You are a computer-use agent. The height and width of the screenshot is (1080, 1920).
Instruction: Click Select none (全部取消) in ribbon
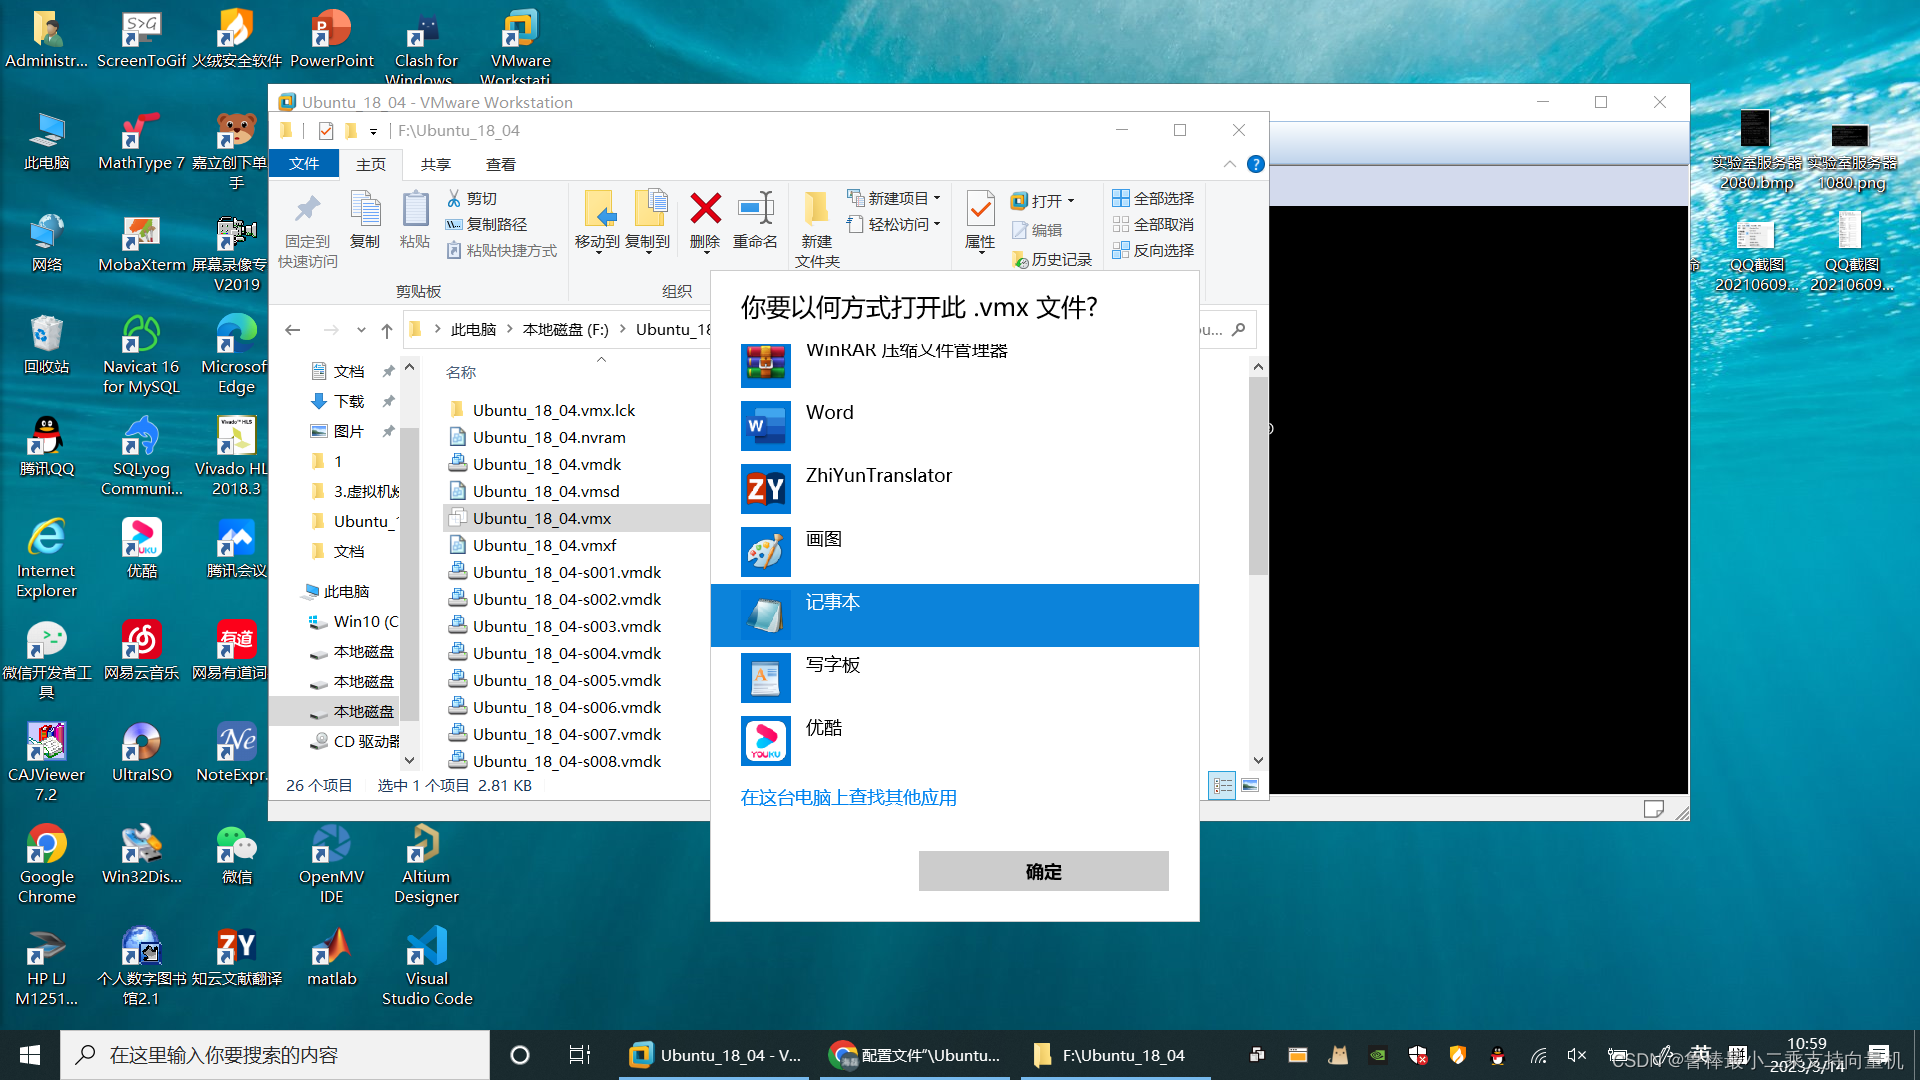1153,224
